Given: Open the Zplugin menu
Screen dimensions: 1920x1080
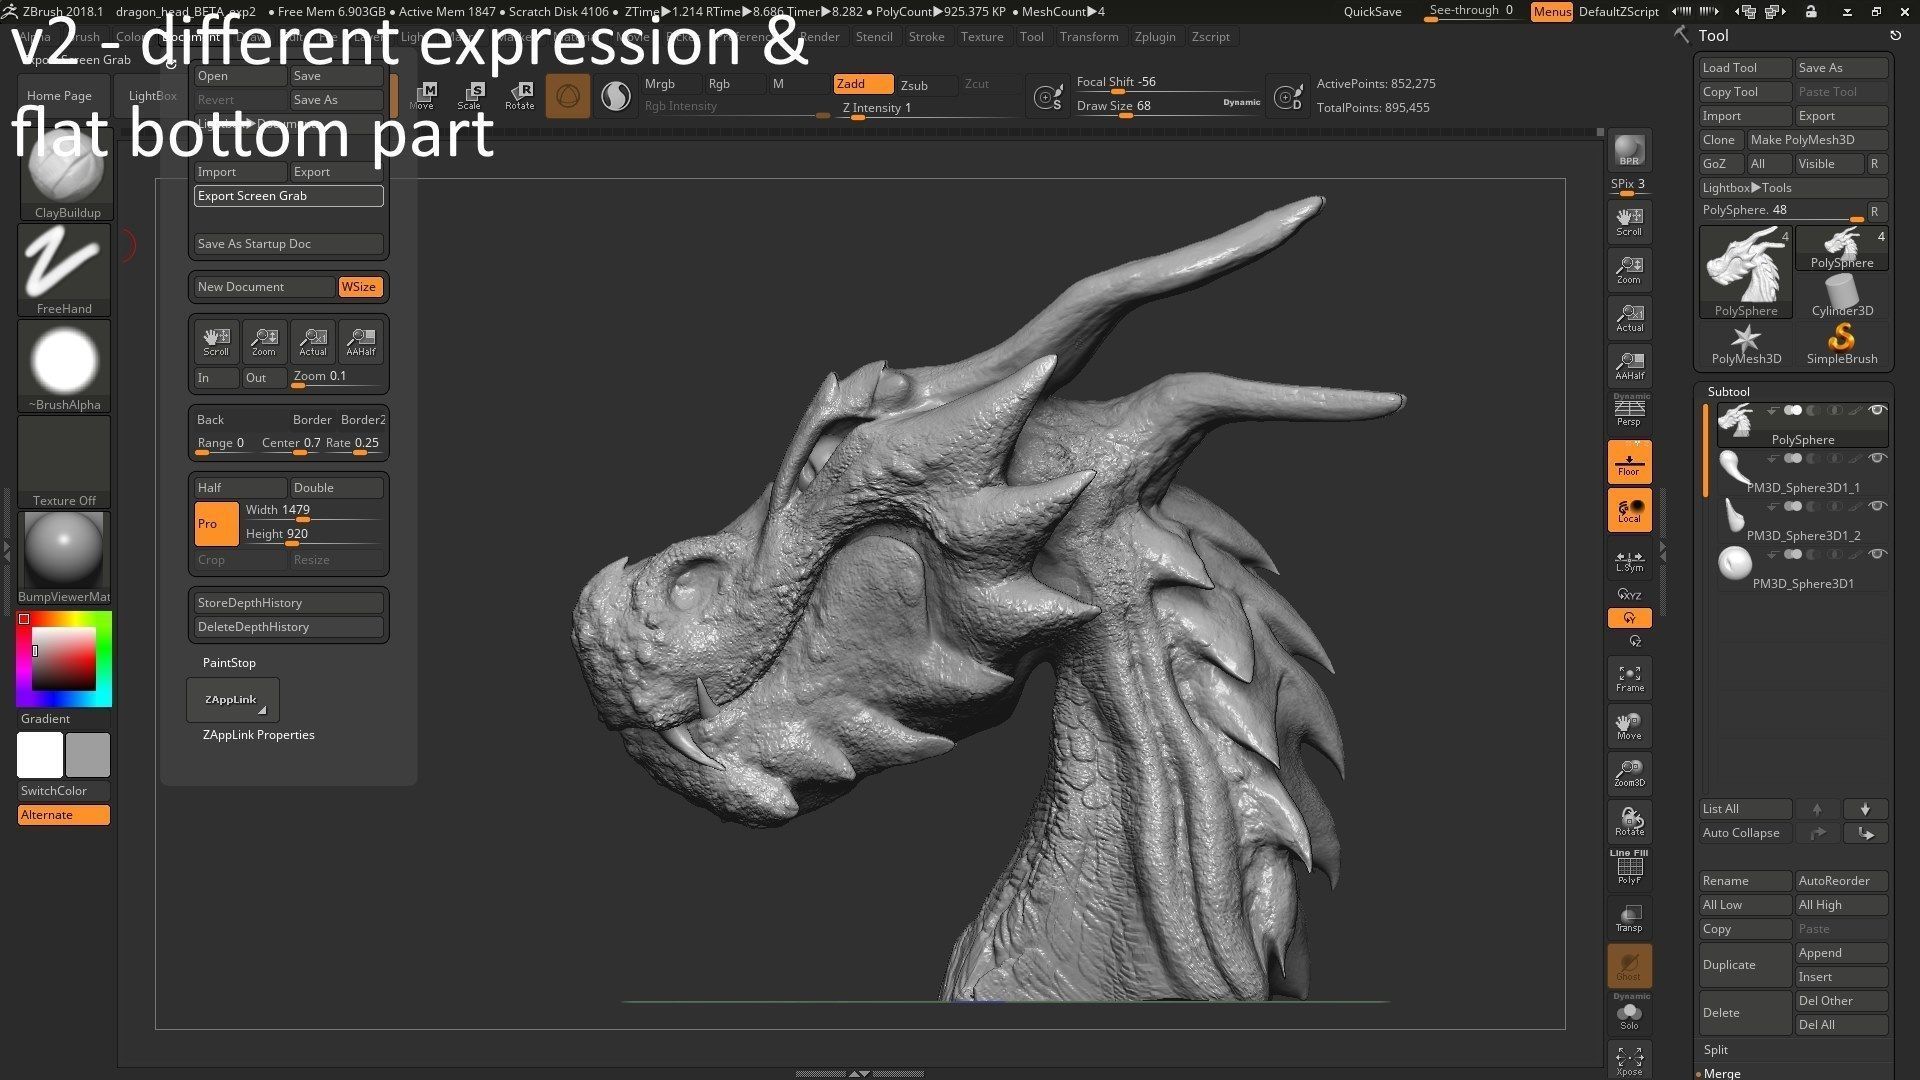Looking at the screenshot, I should click(1155, 37).
